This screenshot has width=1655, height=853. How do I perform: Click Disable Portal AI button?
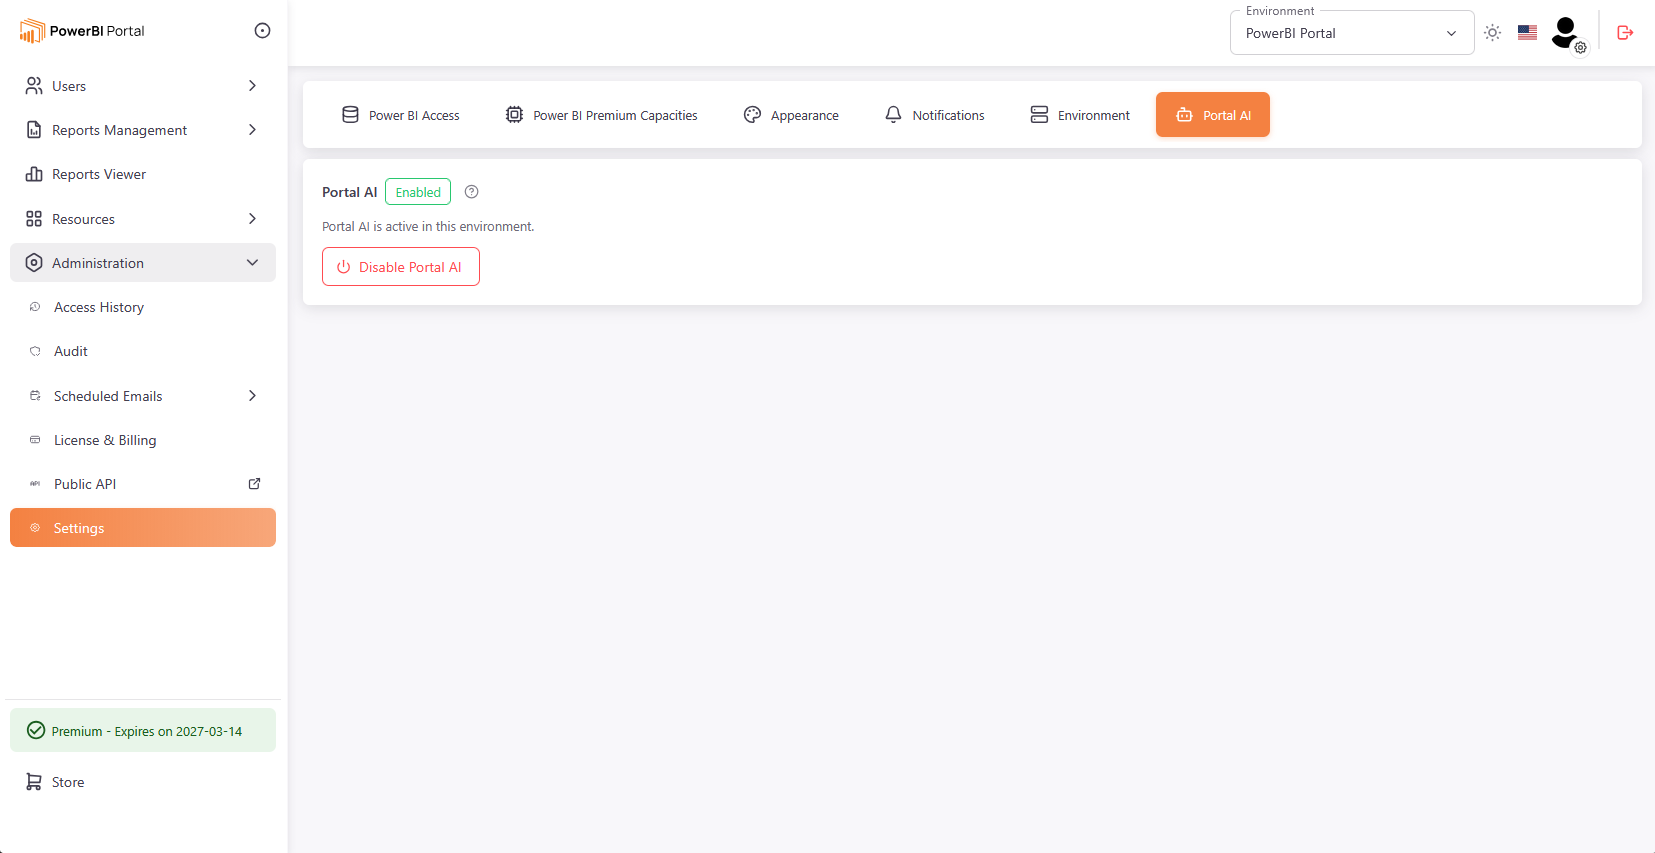pyautogui.click(x=401, y=267)
